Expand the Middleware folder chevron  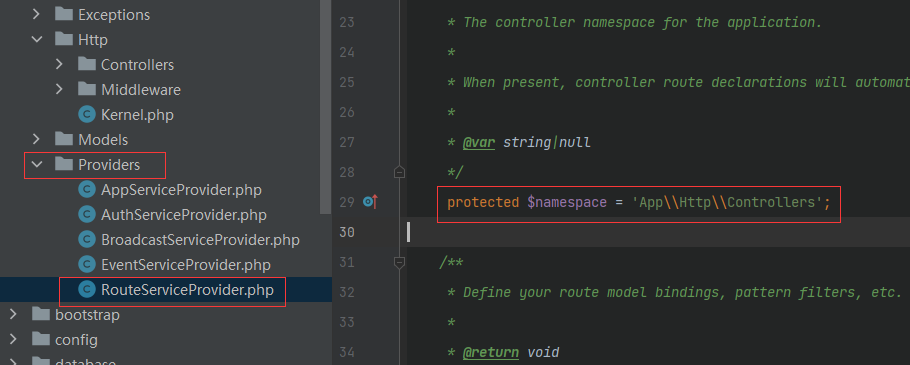(59, 89)
